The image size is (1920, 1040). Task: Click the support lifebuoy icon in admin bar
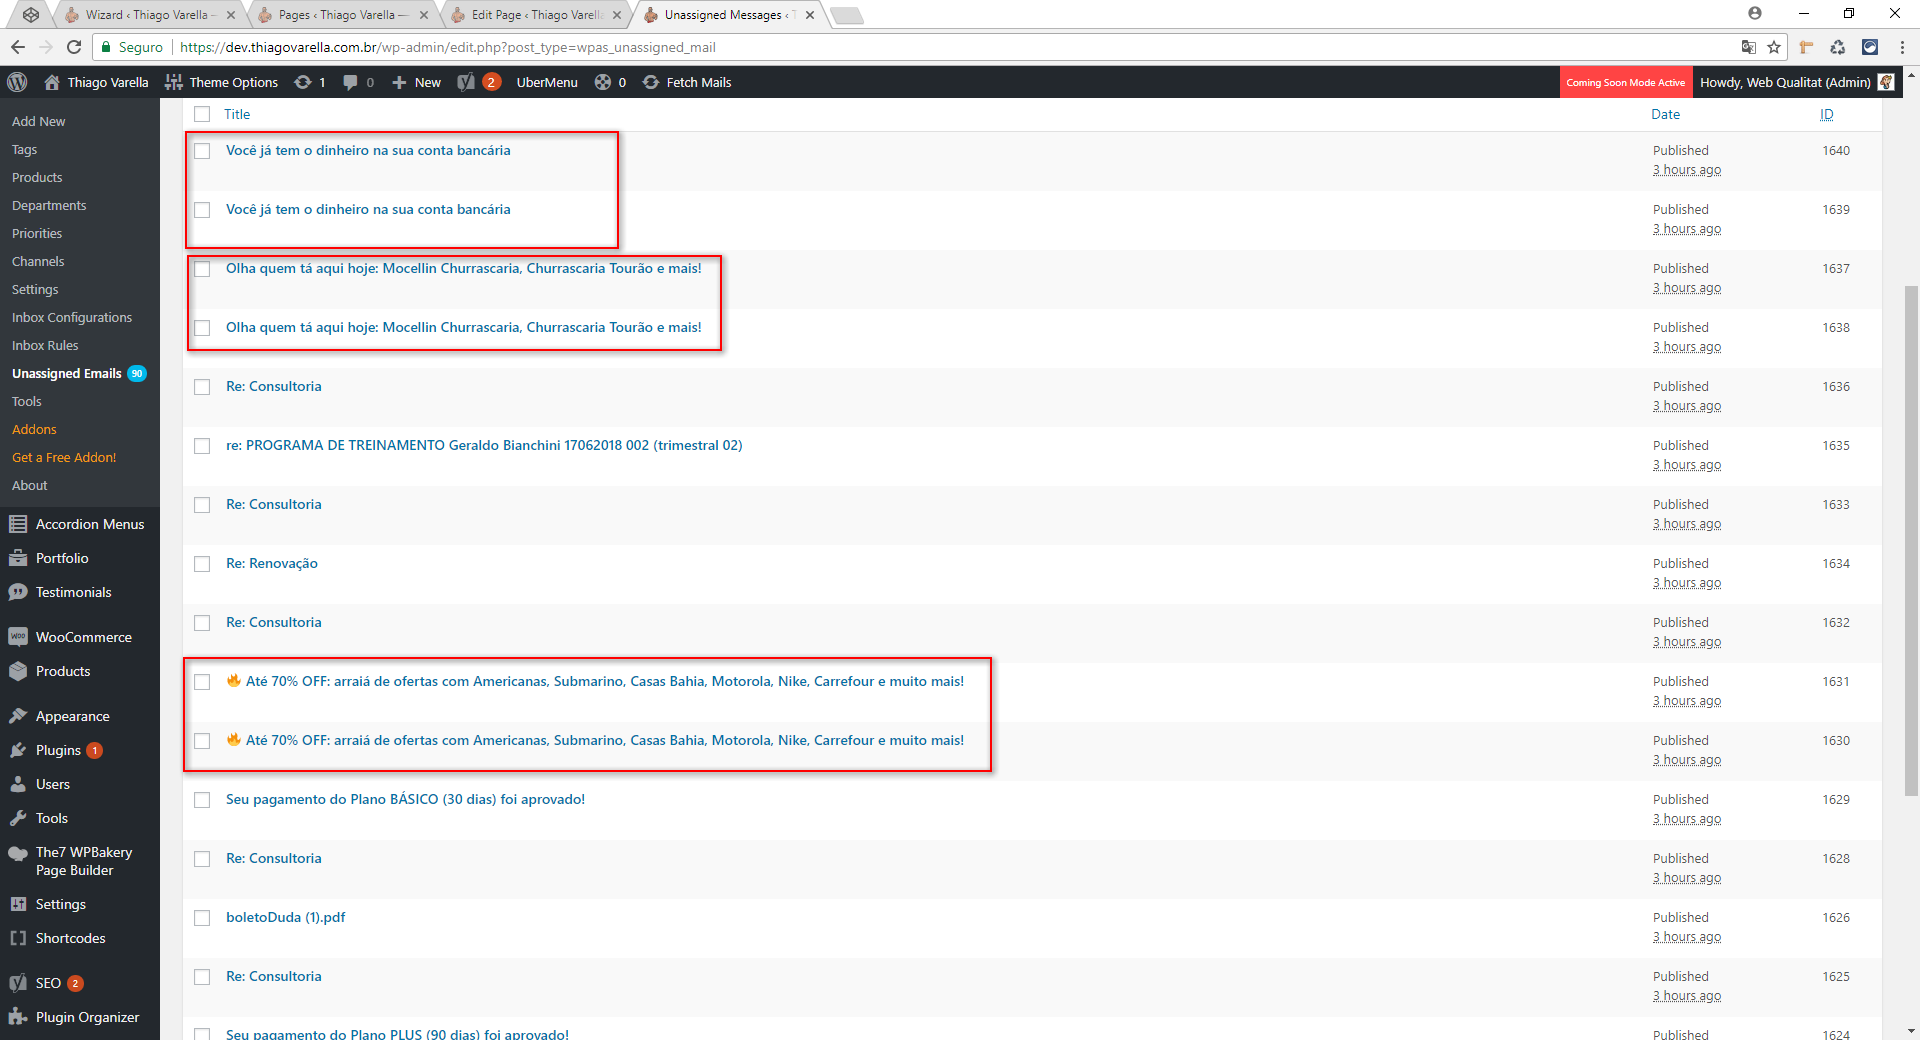point(603,82)
